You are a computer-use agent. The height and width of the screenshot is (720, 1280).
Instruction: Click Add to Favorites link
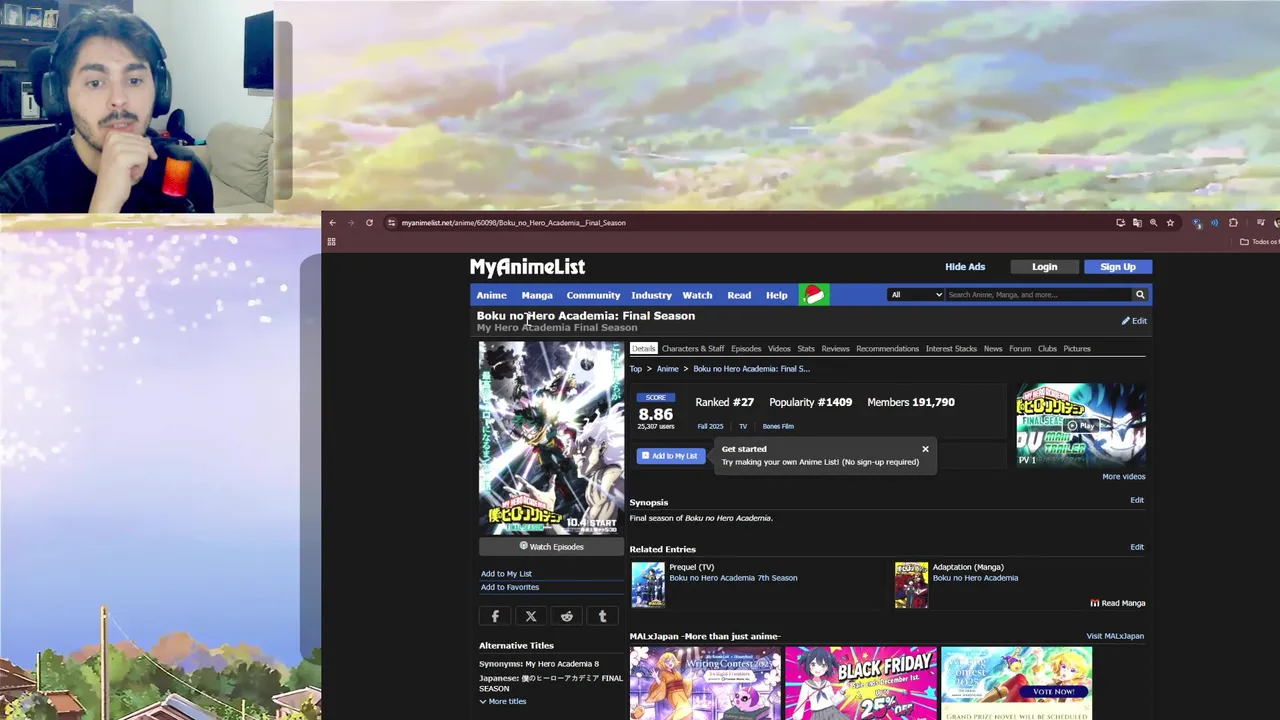[x=510, y=587]
